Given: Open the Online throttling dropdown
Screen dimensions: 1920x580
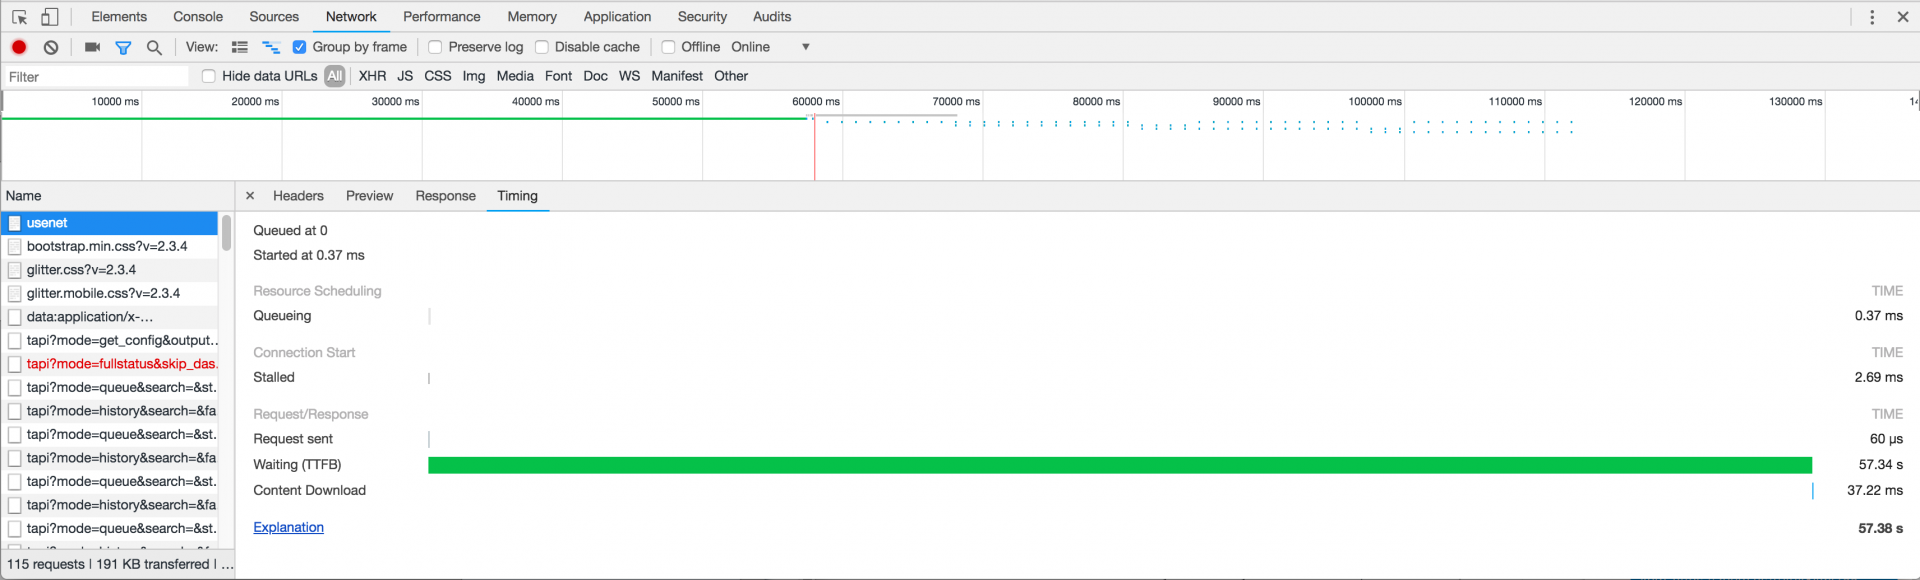Looking at the screenshot, I should pyautogui.click(x=771, y=47).
